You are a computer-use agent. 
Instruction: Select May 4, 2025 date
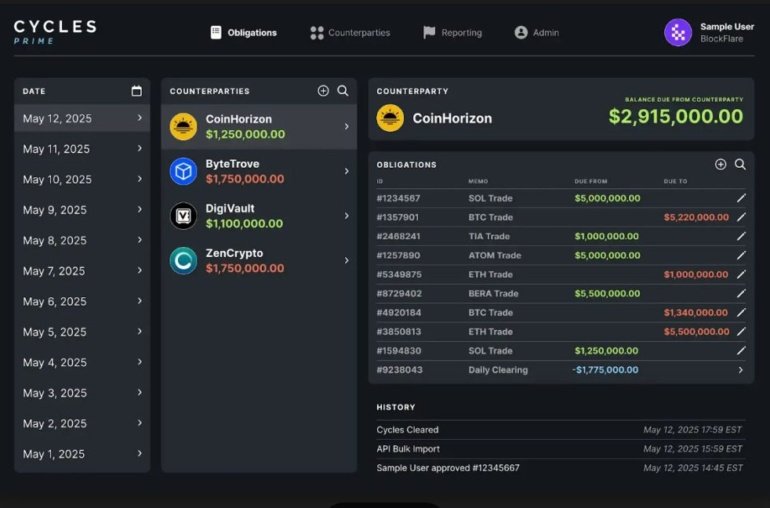click(82, 362)
